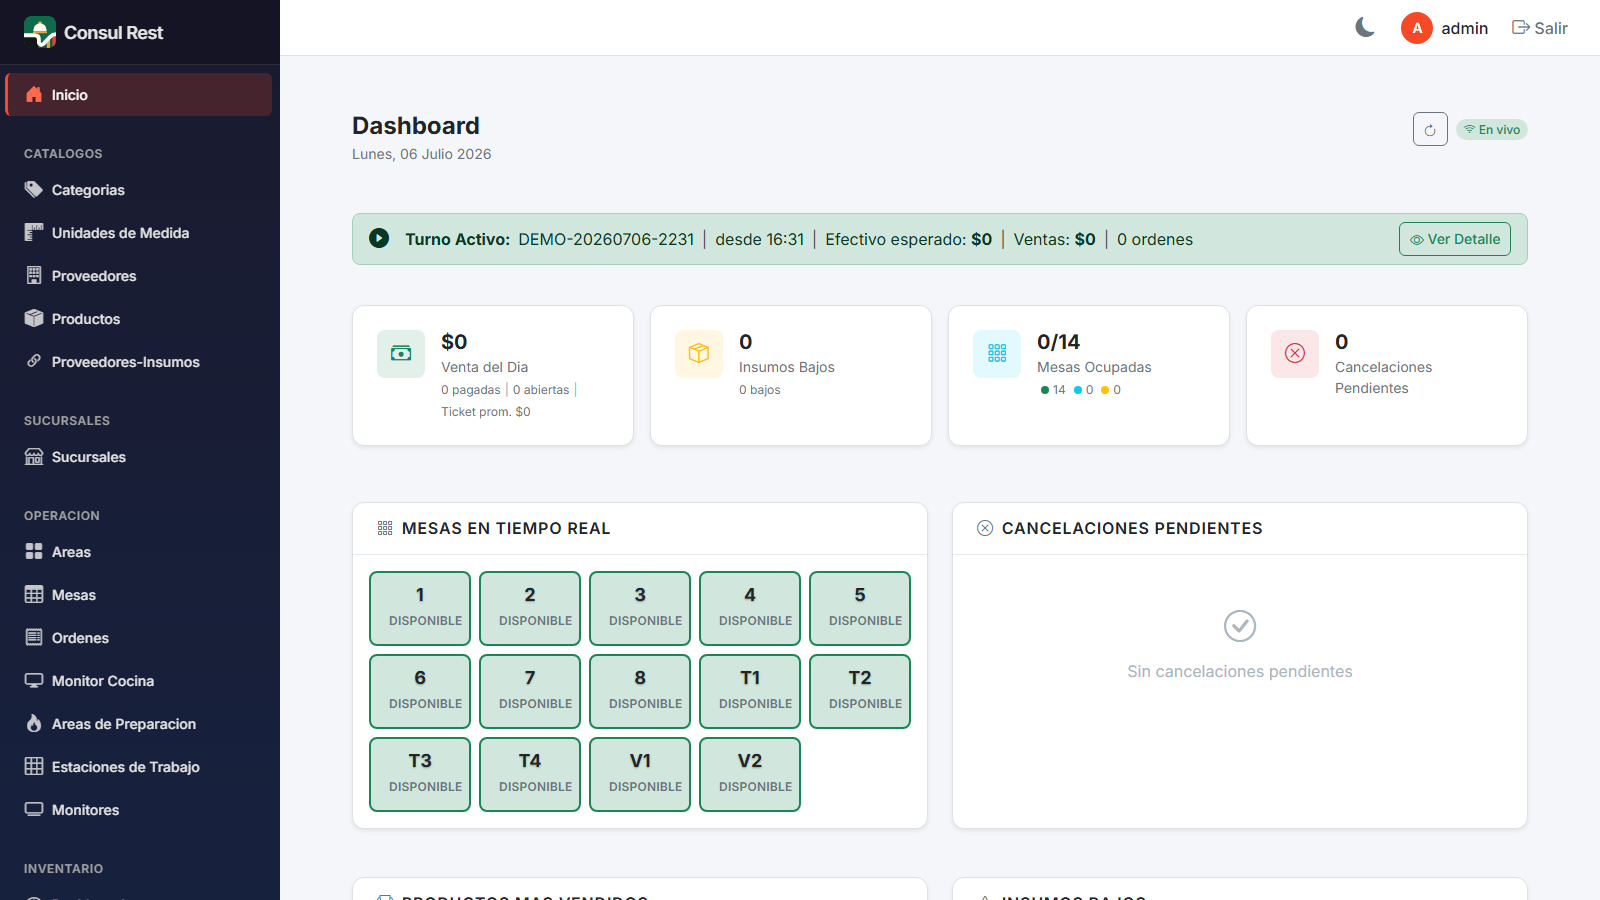The height and width of the screenshot is (900, 1600).
Task: Click the Proveedores building icon
Action: coord(34,275)
